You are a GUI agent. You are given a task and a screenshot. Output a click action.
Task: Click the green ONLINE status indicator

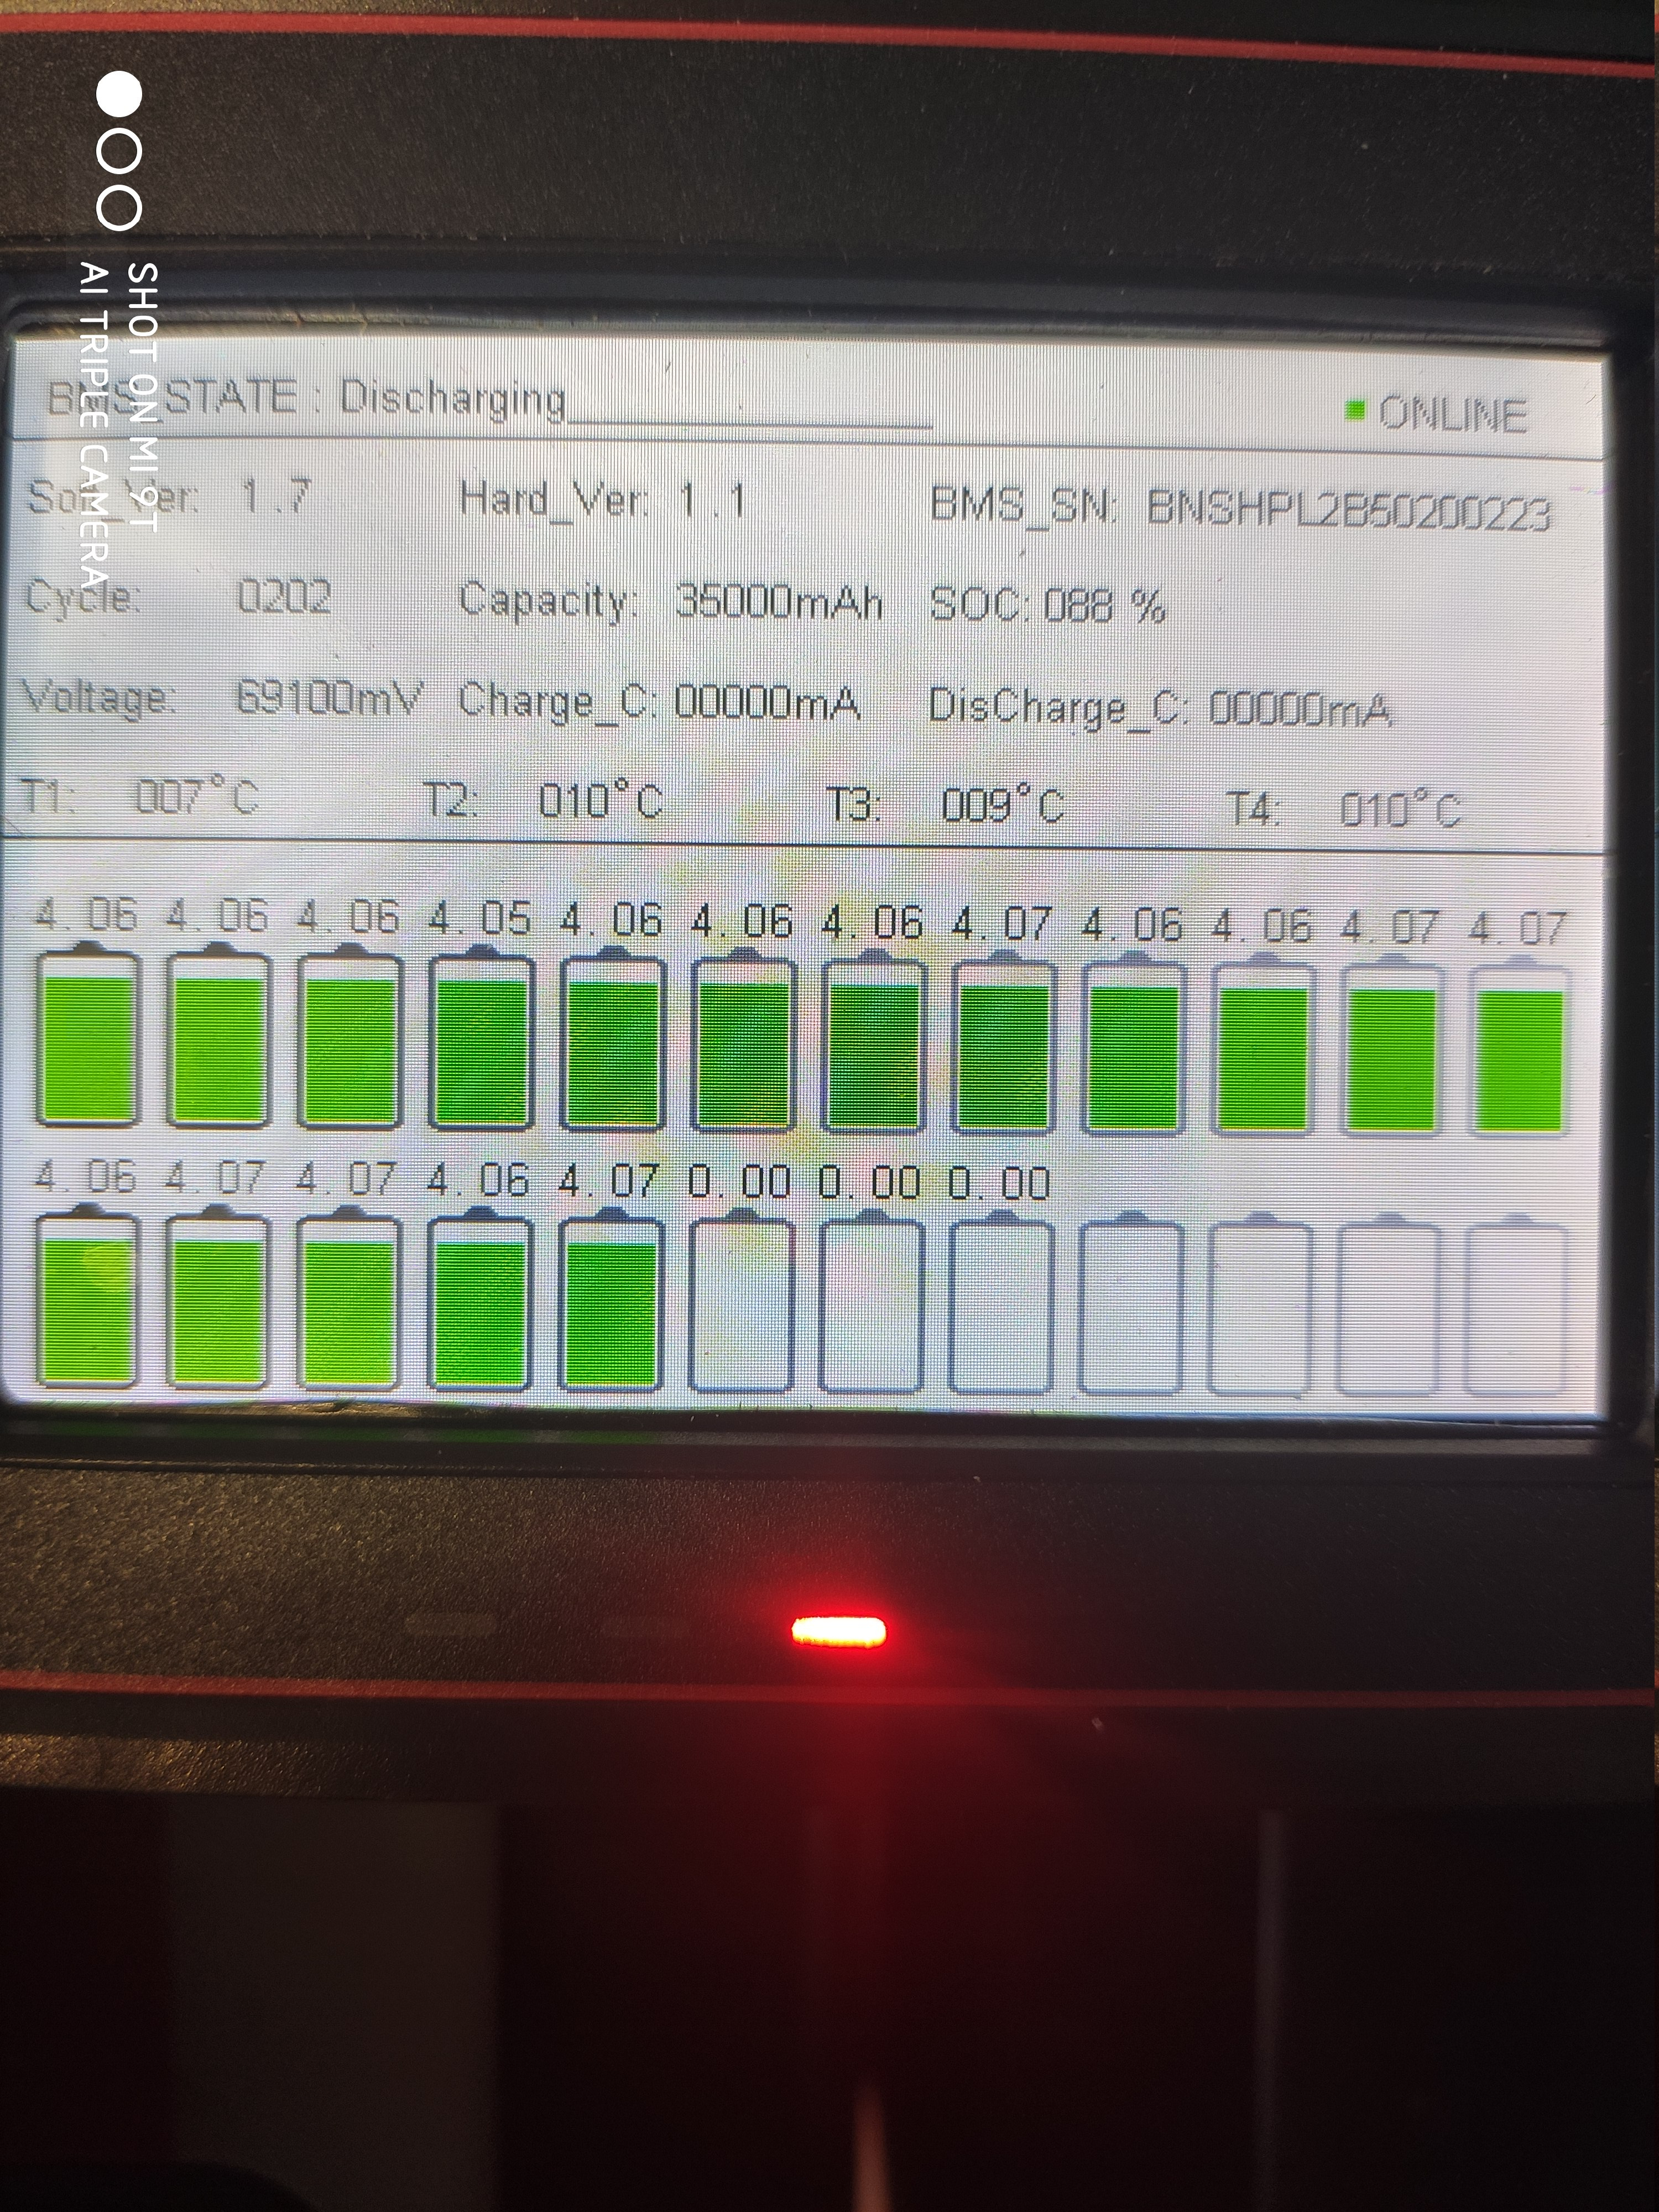(1356, 410)
